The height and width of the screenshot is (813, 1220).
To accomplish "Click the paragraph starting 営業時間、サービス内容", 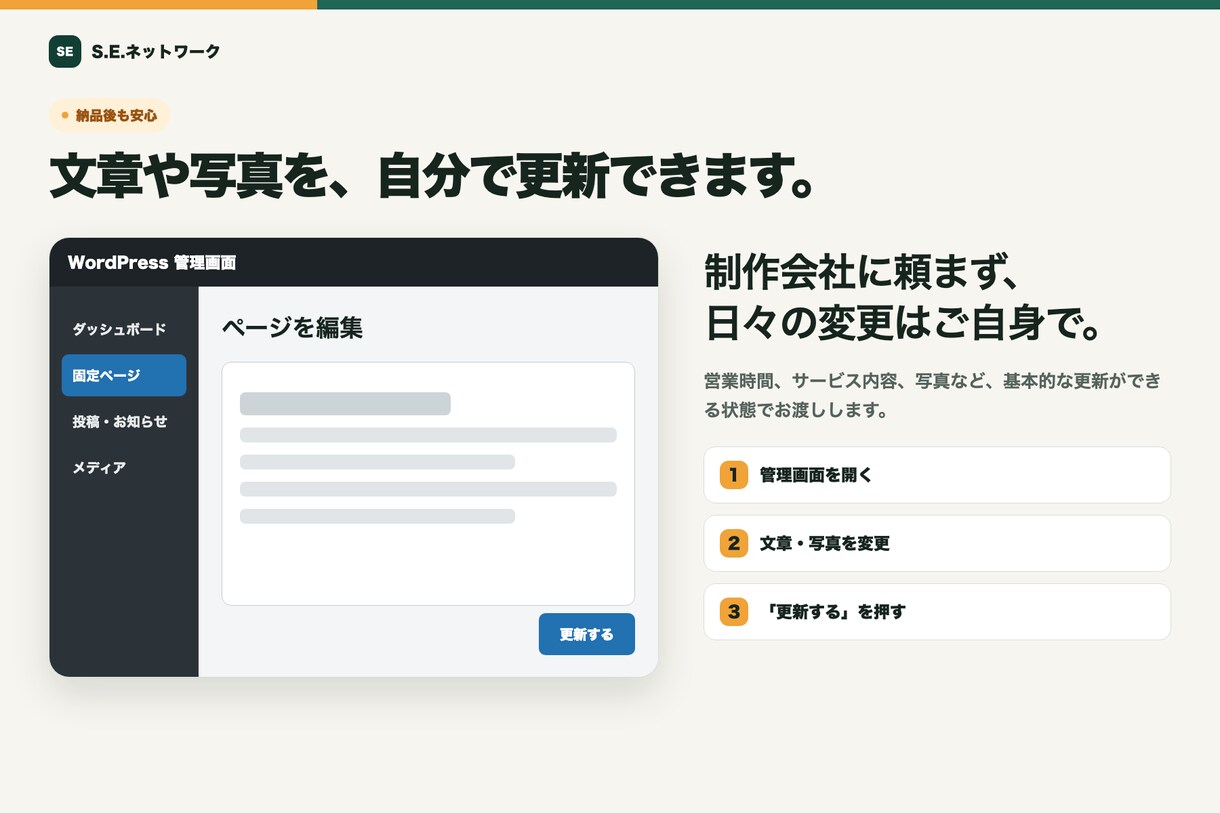I will tap(932, 395).
